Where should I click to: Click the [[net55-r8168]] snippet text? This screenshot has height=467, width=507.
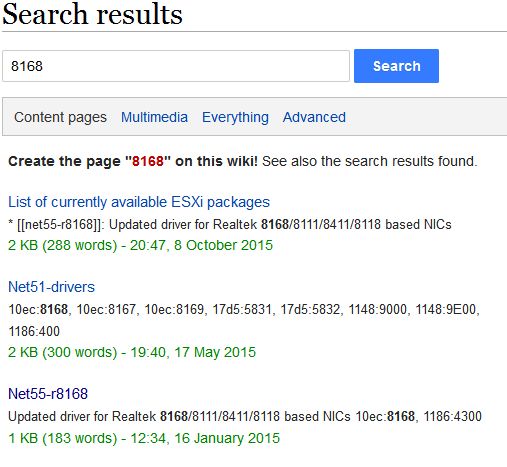click(x=59, y=224)
